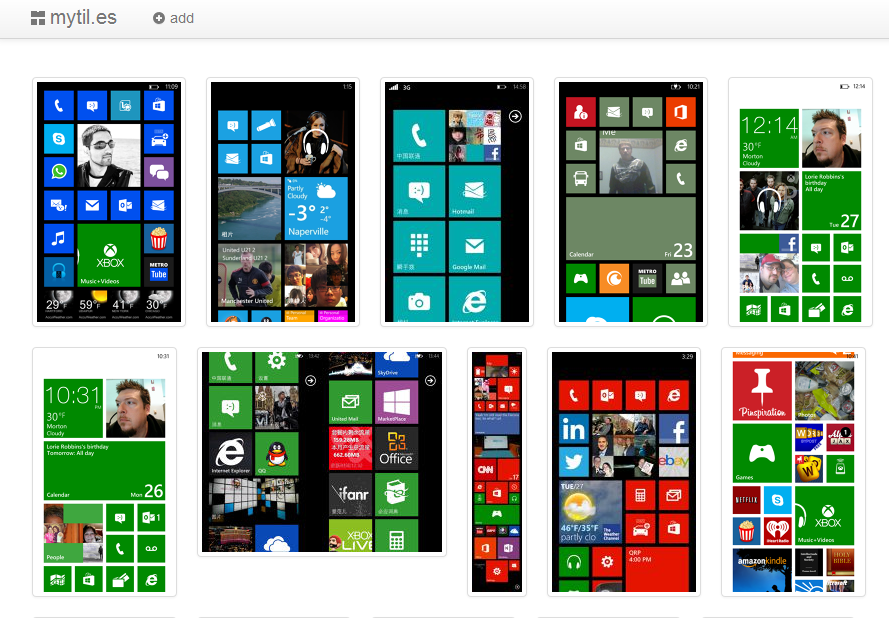Click the ifanr tile
The width and height of the screenshot is (889, 618).
tap(350, 494)
